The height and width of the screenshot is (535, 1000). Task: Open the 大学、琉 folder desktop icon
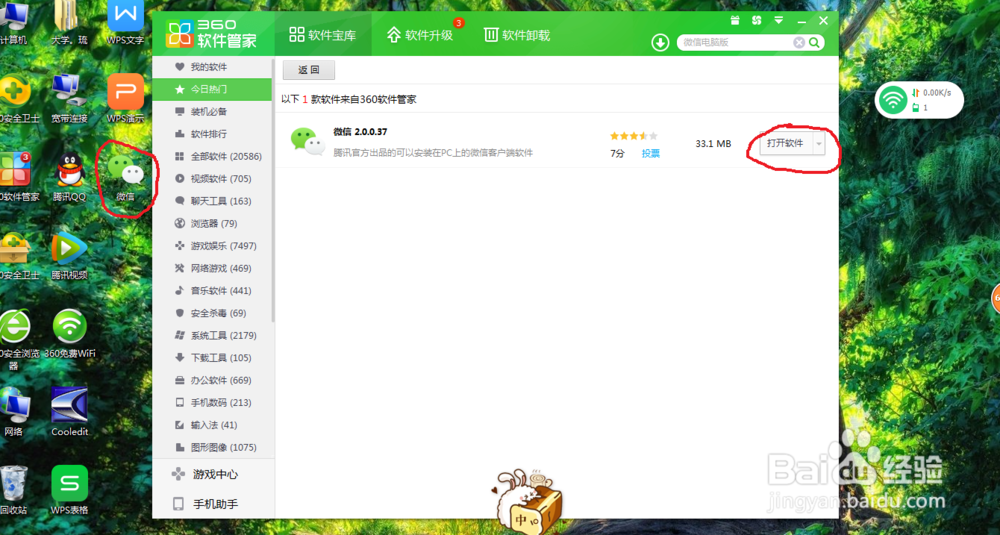pyautogui.click(x=69, y=22)
